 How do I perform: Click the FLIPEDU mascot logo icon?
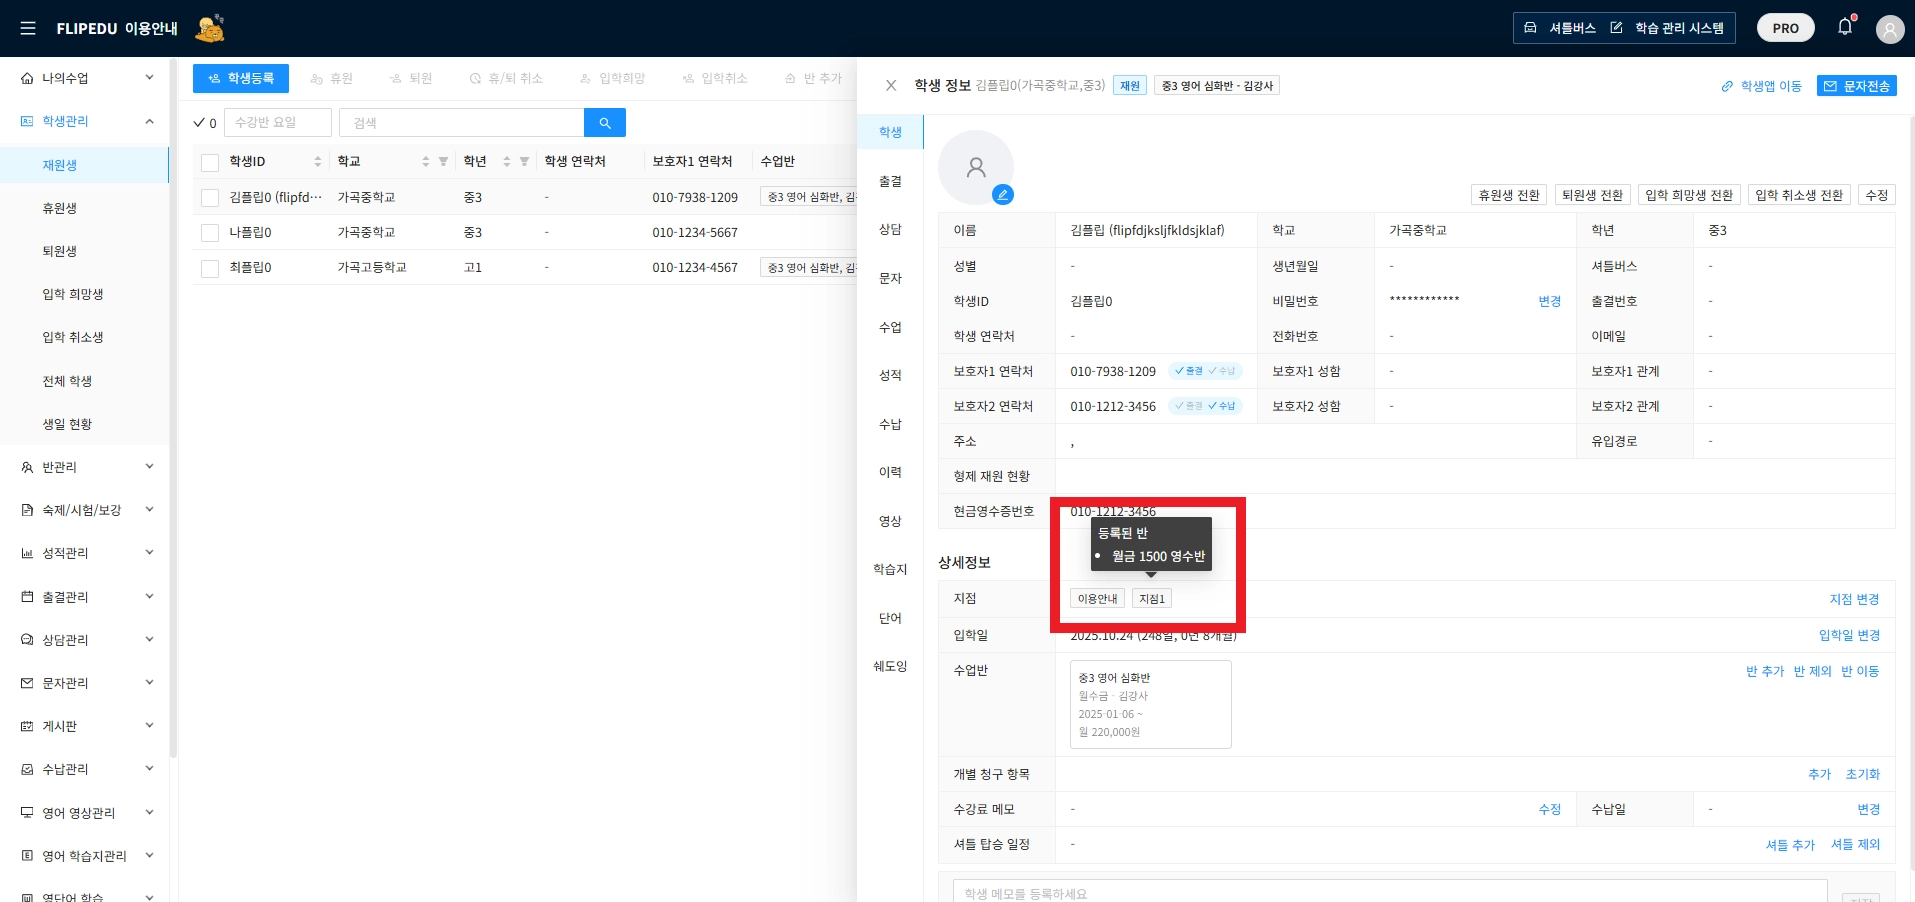coord(210,28)
